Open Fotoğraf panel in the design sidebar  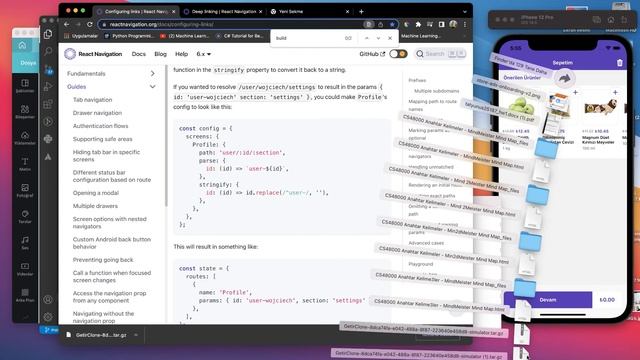point(25,190)
